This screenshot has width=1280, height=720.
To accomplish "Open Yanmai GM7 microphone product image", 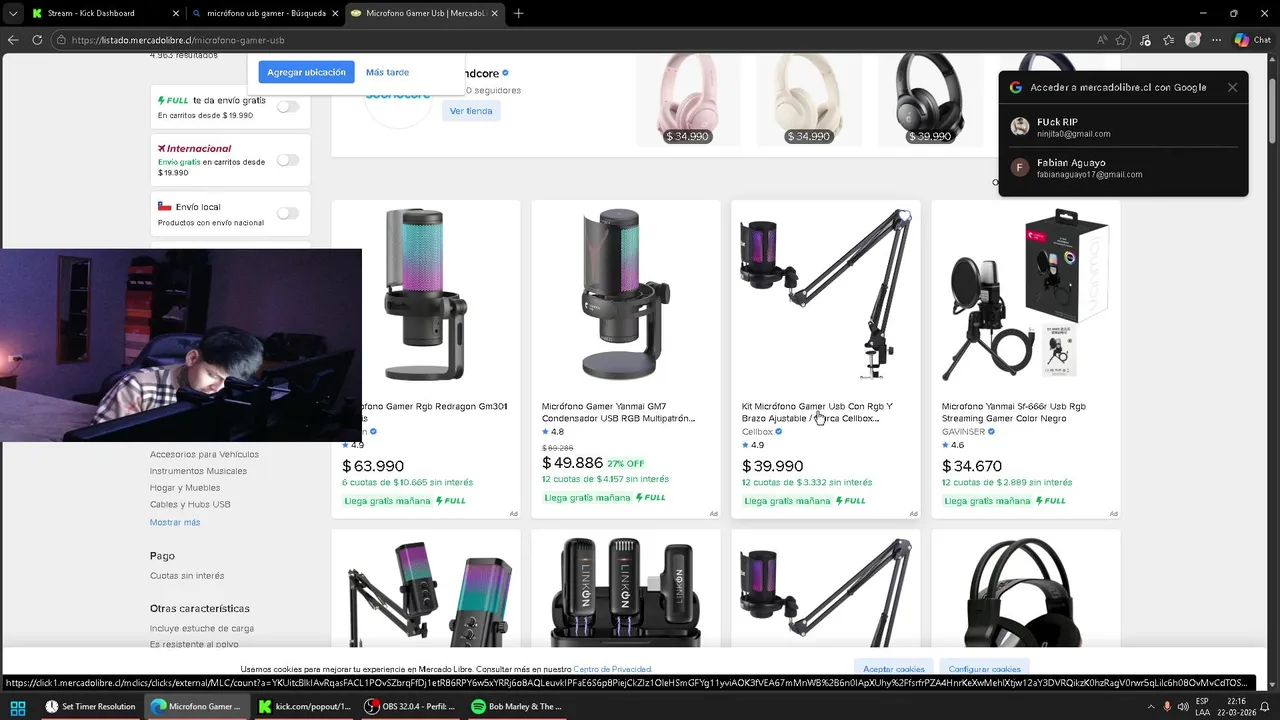I will pyautogui.click(x=626, y=295).
